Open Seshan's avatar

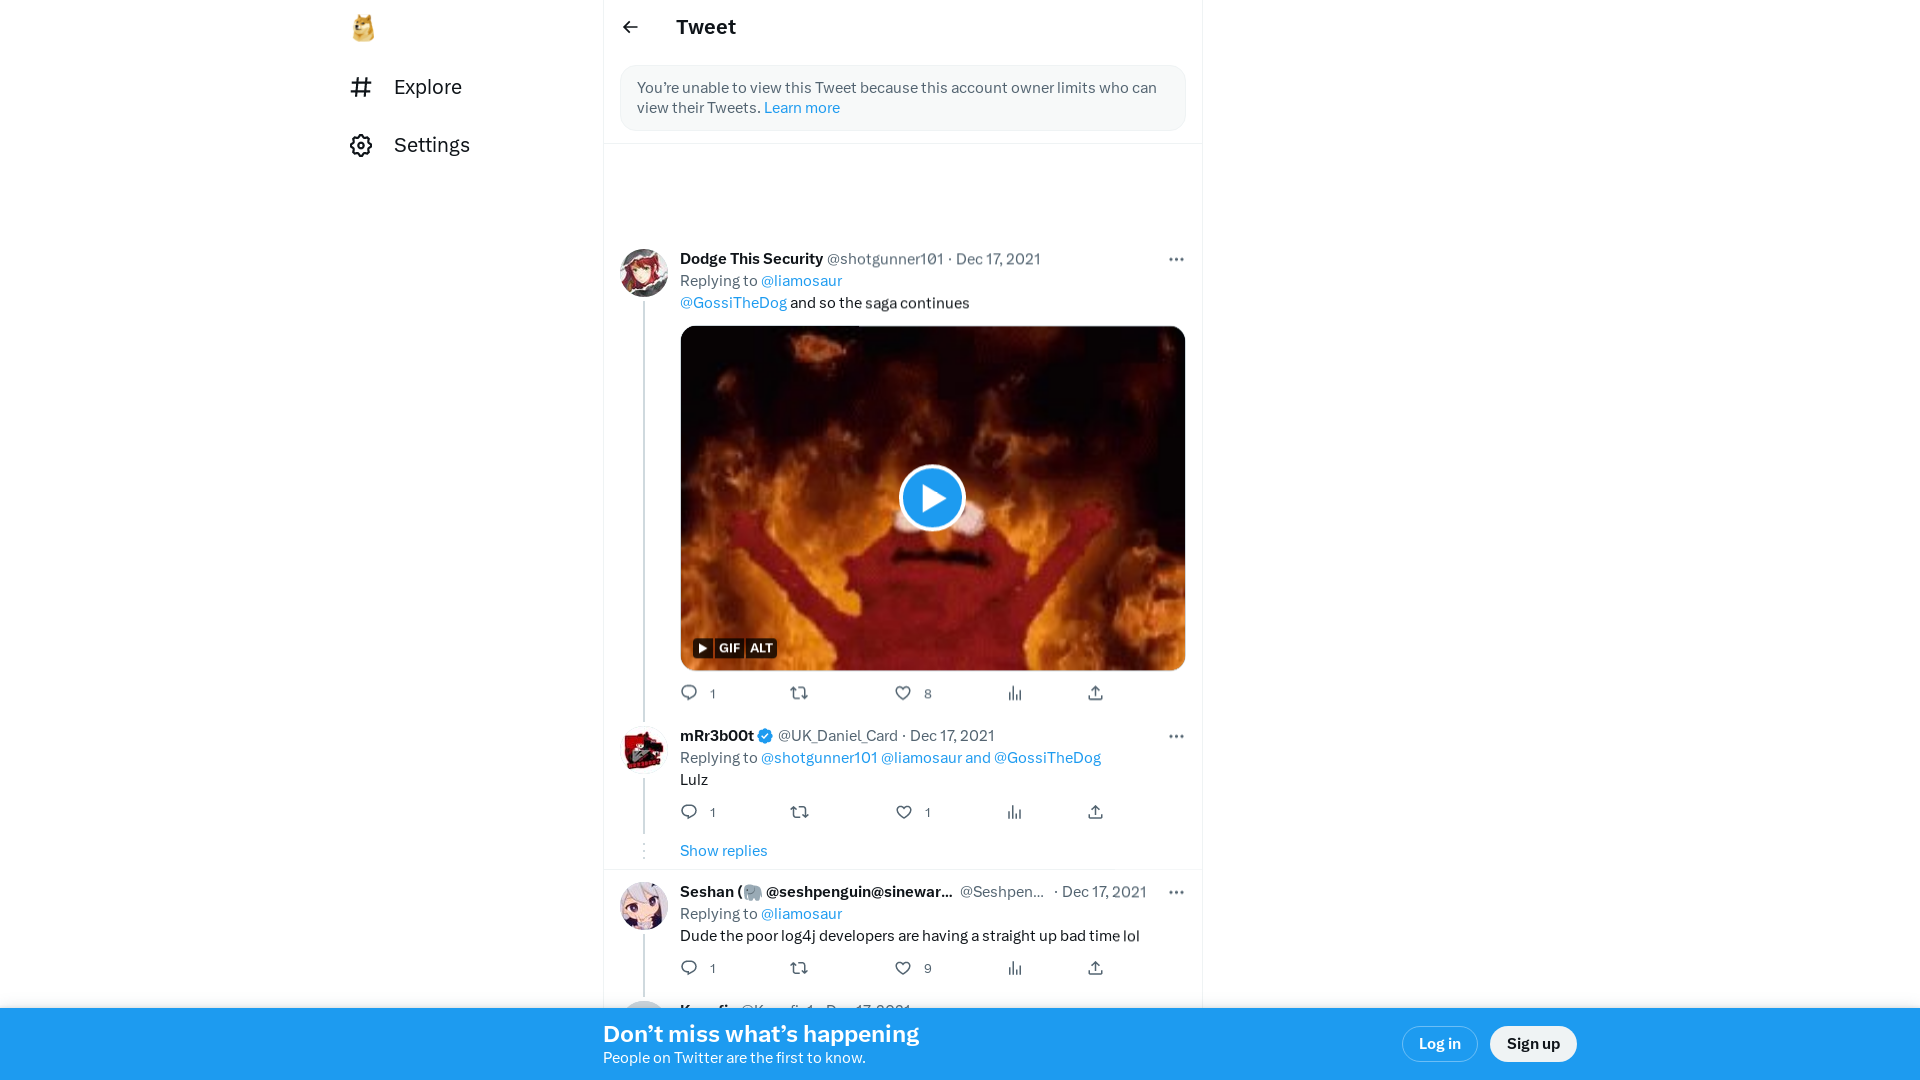click(644, 906)
